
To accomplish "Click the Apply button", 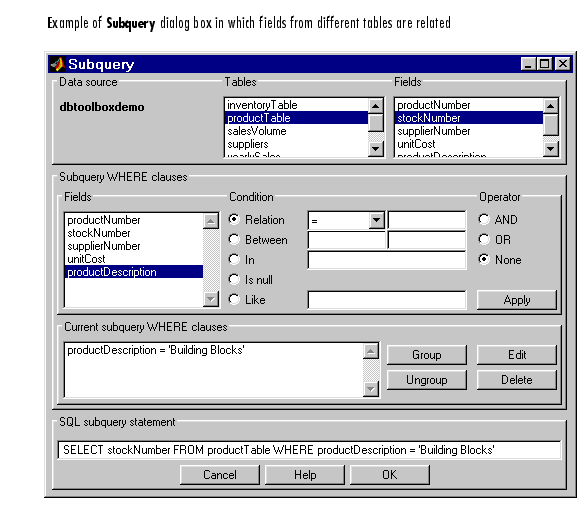I will pyautogui.click(x=517, y=300).
